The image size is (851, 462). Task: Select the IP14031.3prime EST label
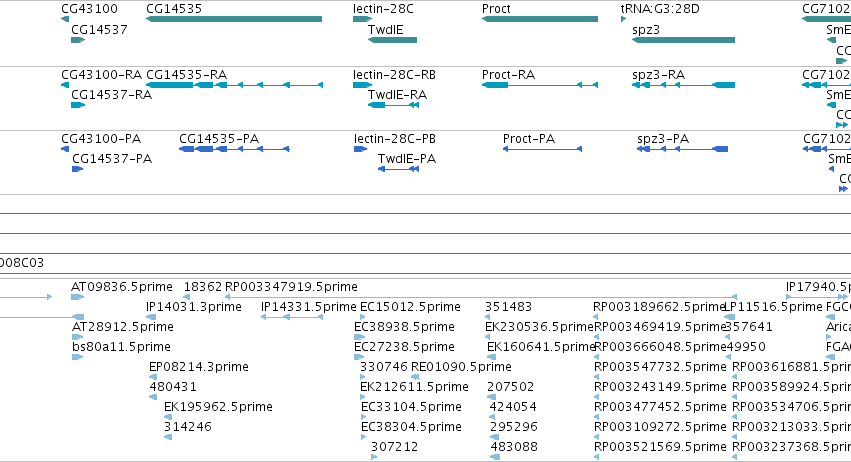click(x=194, y=307)
